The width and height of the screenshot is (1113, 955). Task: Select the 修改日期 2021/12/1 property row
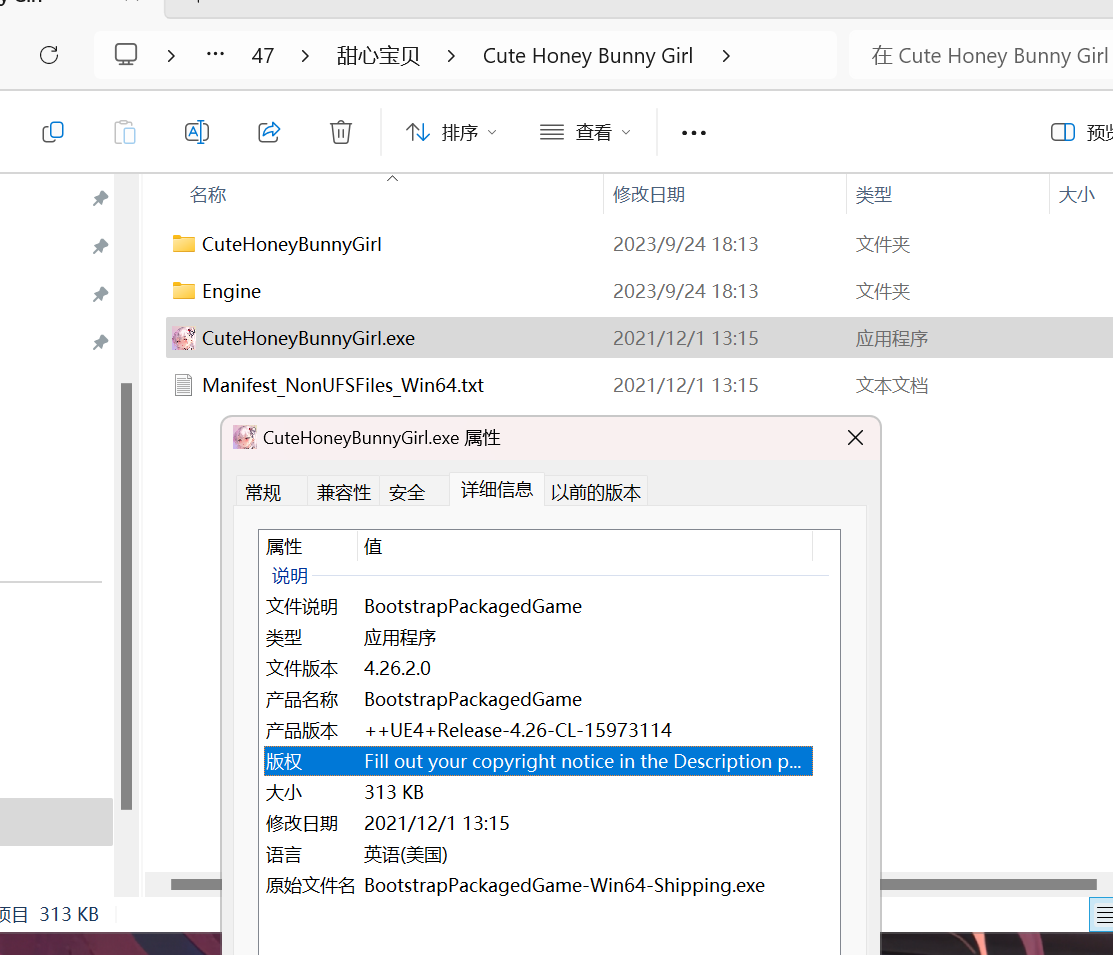pos(538,824)
